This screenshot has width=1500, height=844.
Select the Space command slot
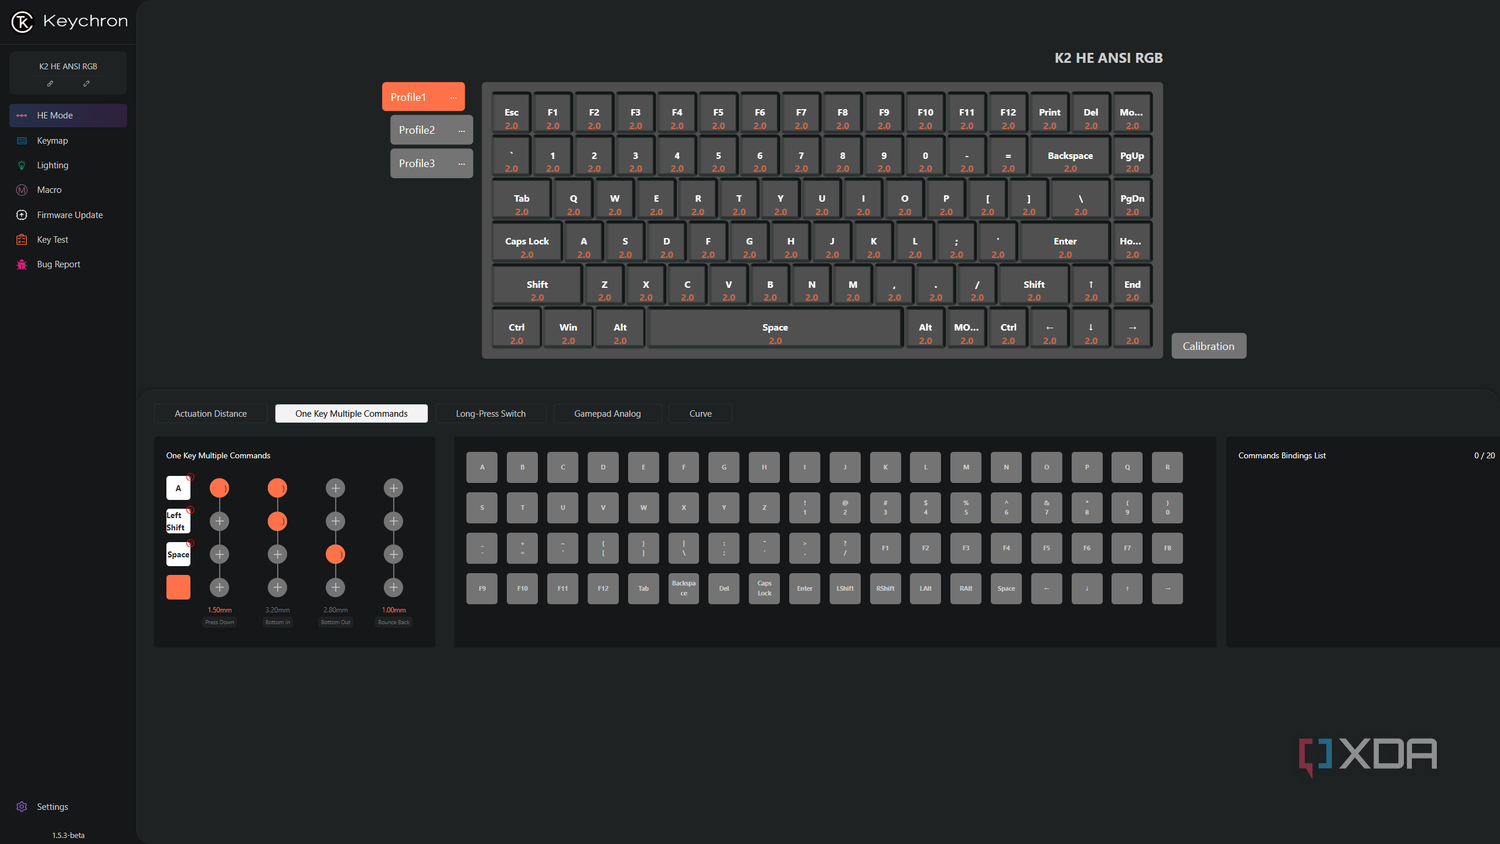[x=178, y=554]
